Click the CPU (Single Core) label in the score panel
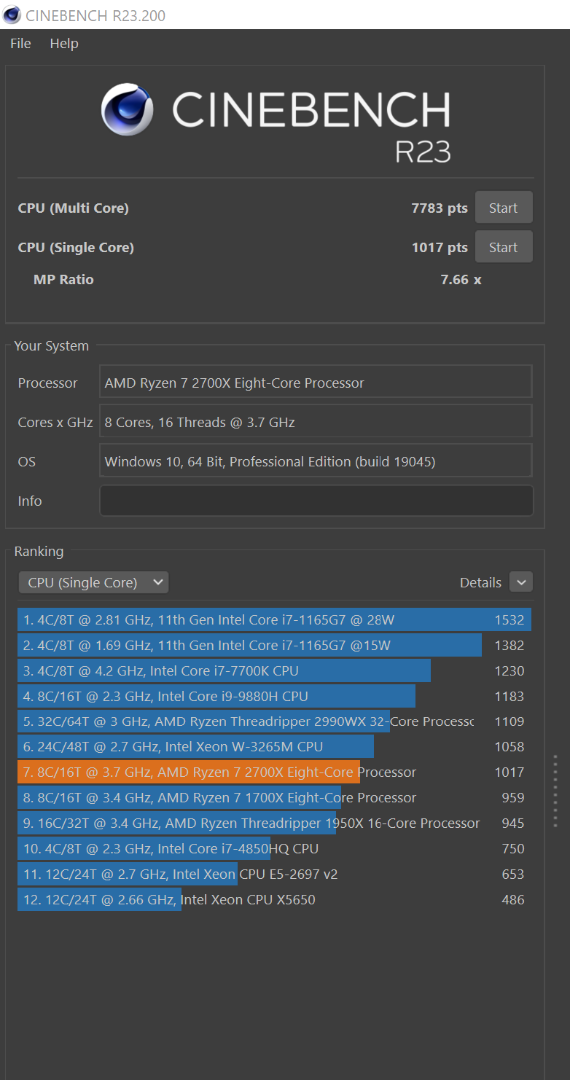Screen dimensions: 570x1080 click(x=76, y=247)
